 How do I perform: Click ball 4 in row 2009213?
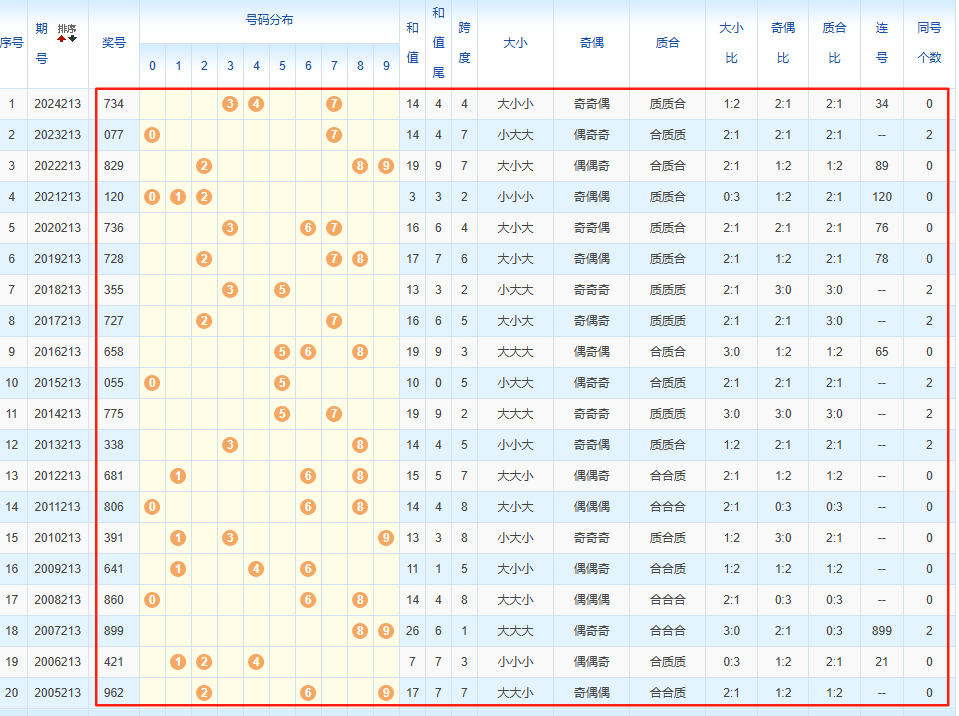256,569
